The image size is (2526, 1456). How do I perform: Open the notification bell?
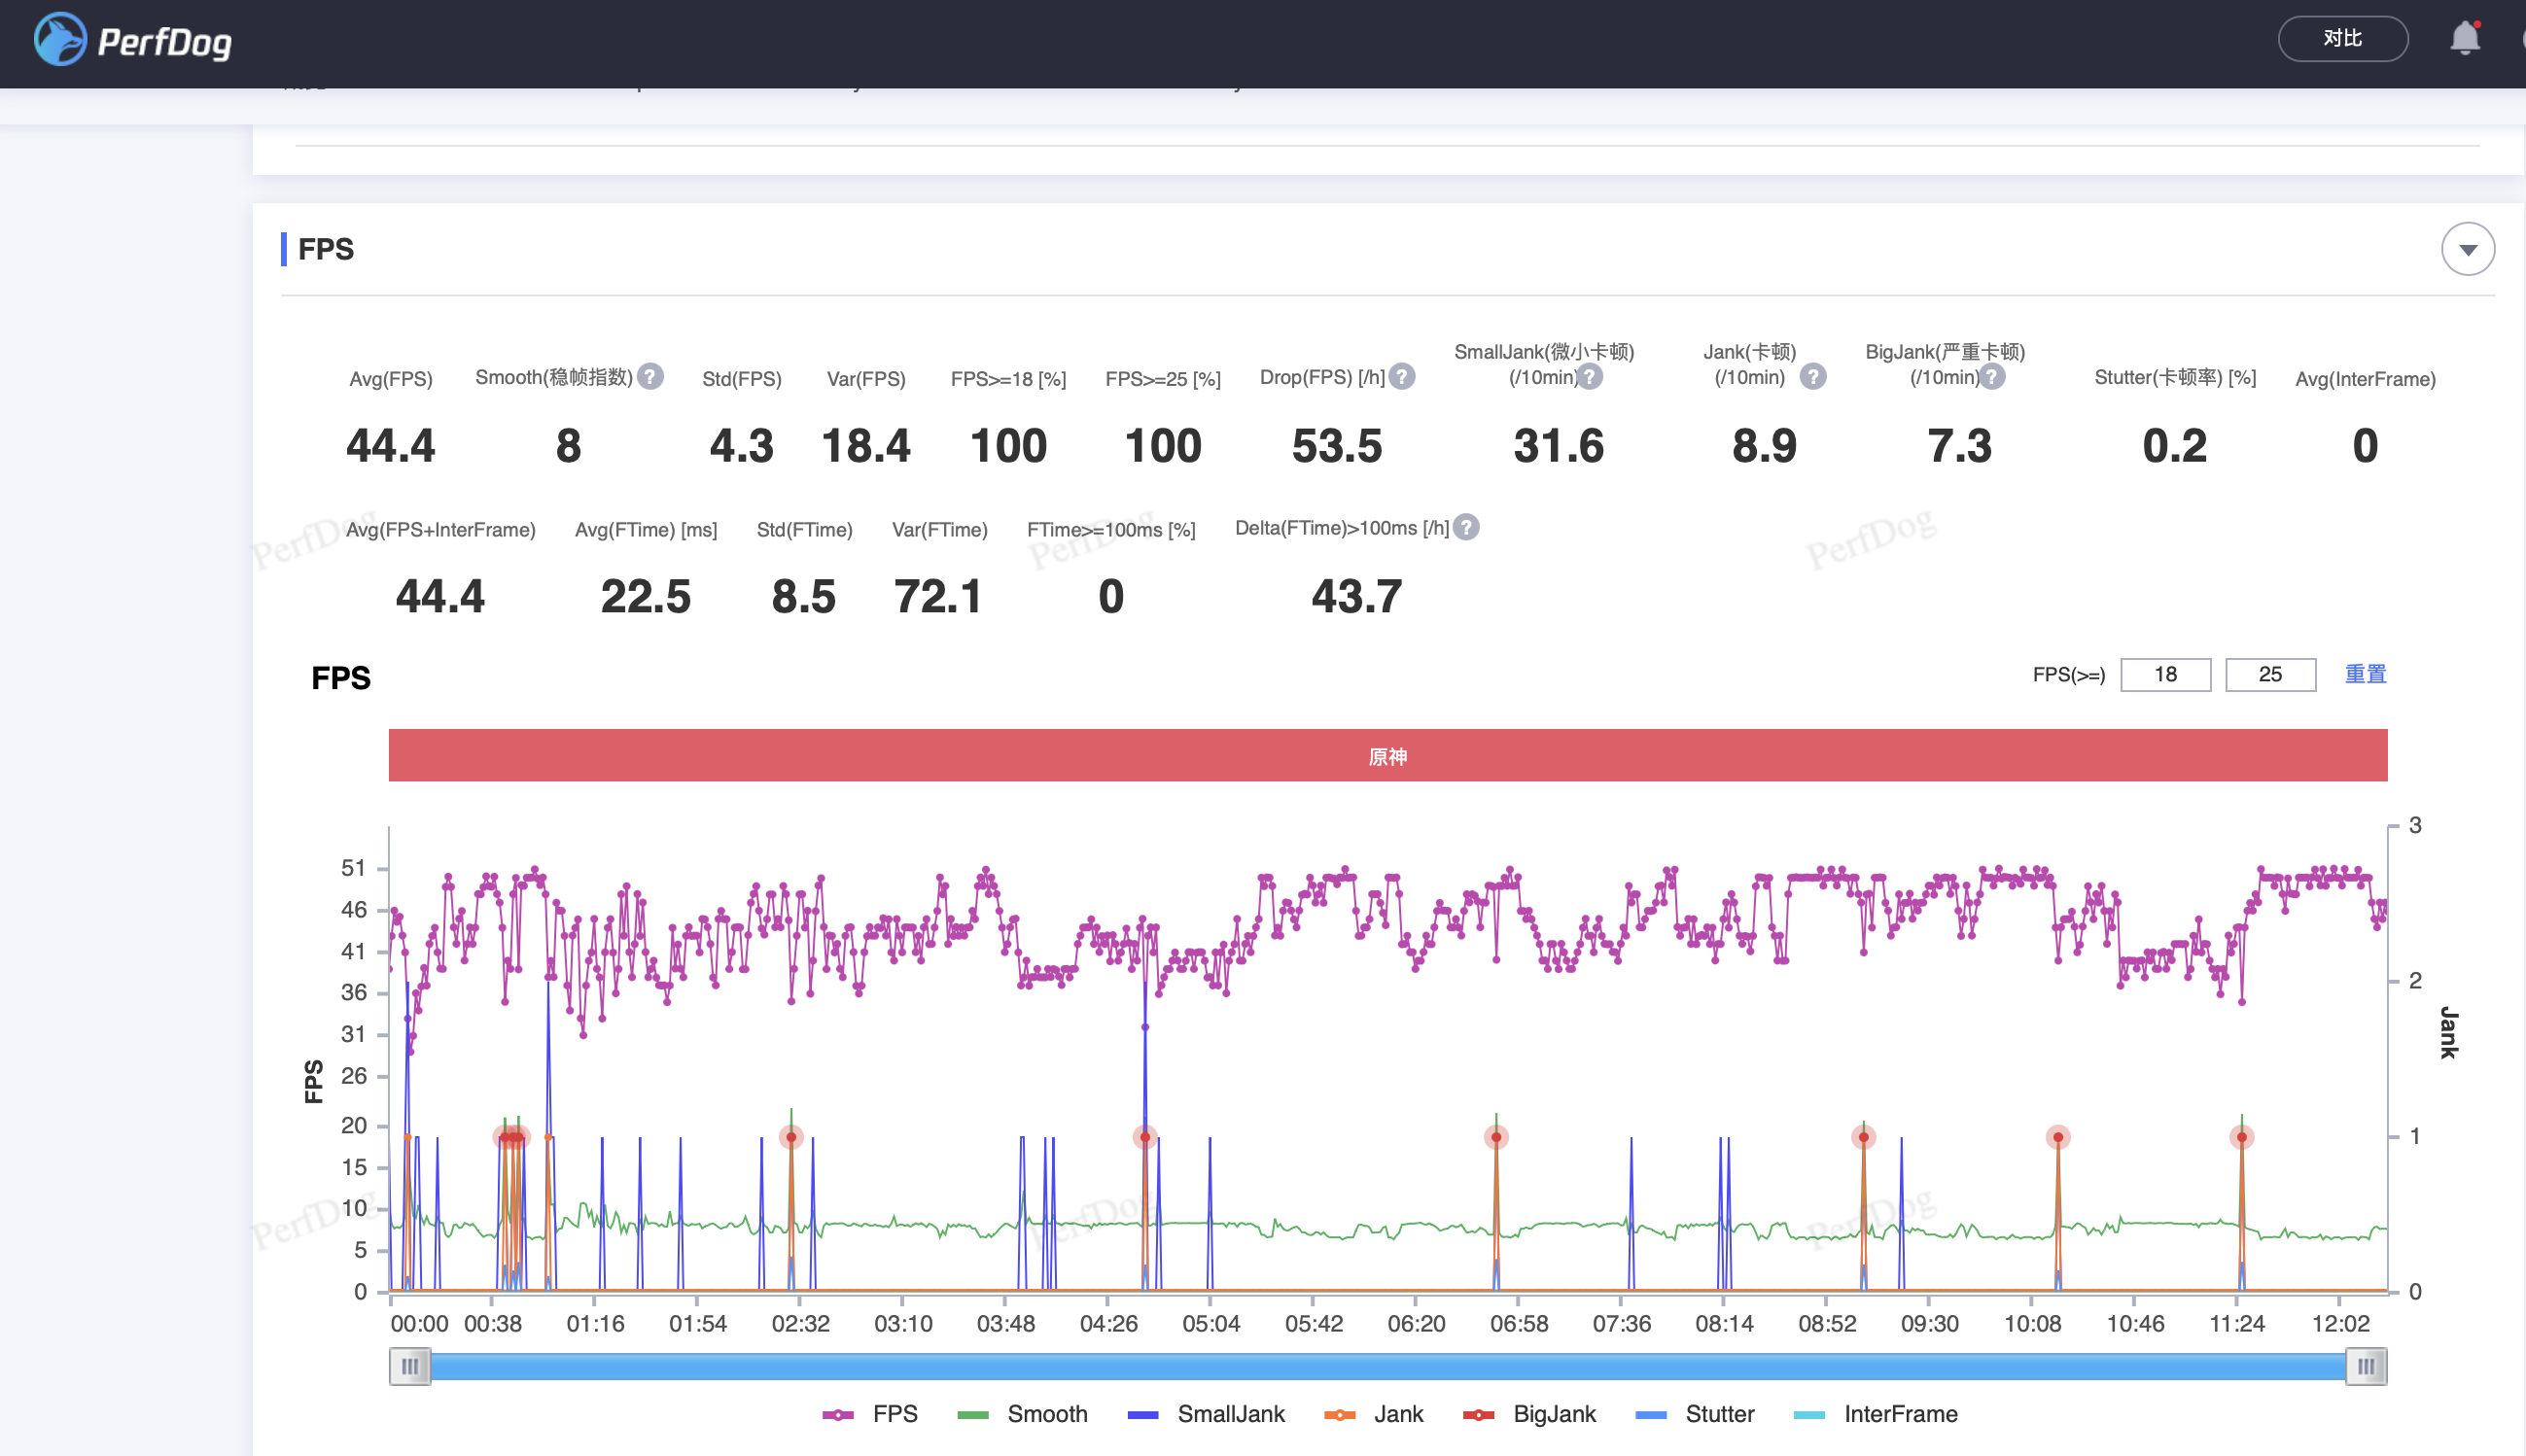point(2464,38)
